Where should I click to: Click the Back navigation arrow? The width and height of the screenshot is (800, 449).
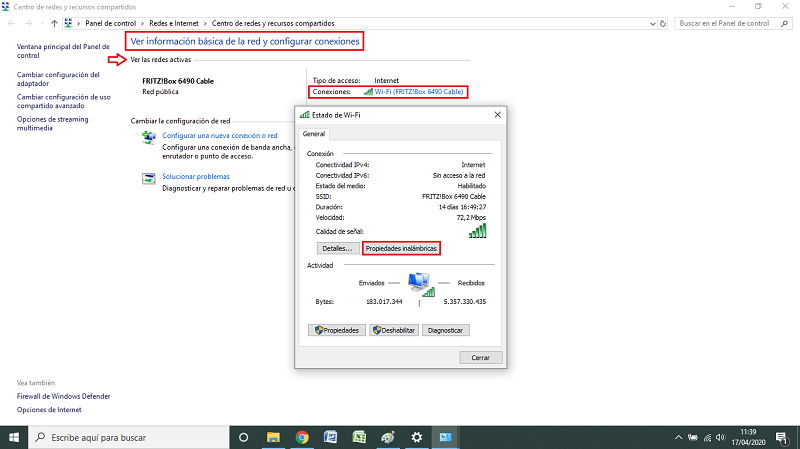click(x=11, y=23)
